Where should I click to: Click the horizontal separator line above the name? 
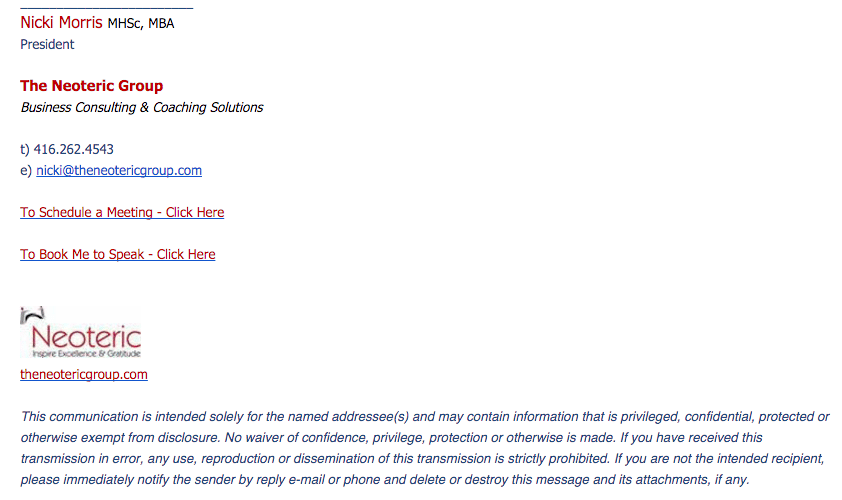106,8
